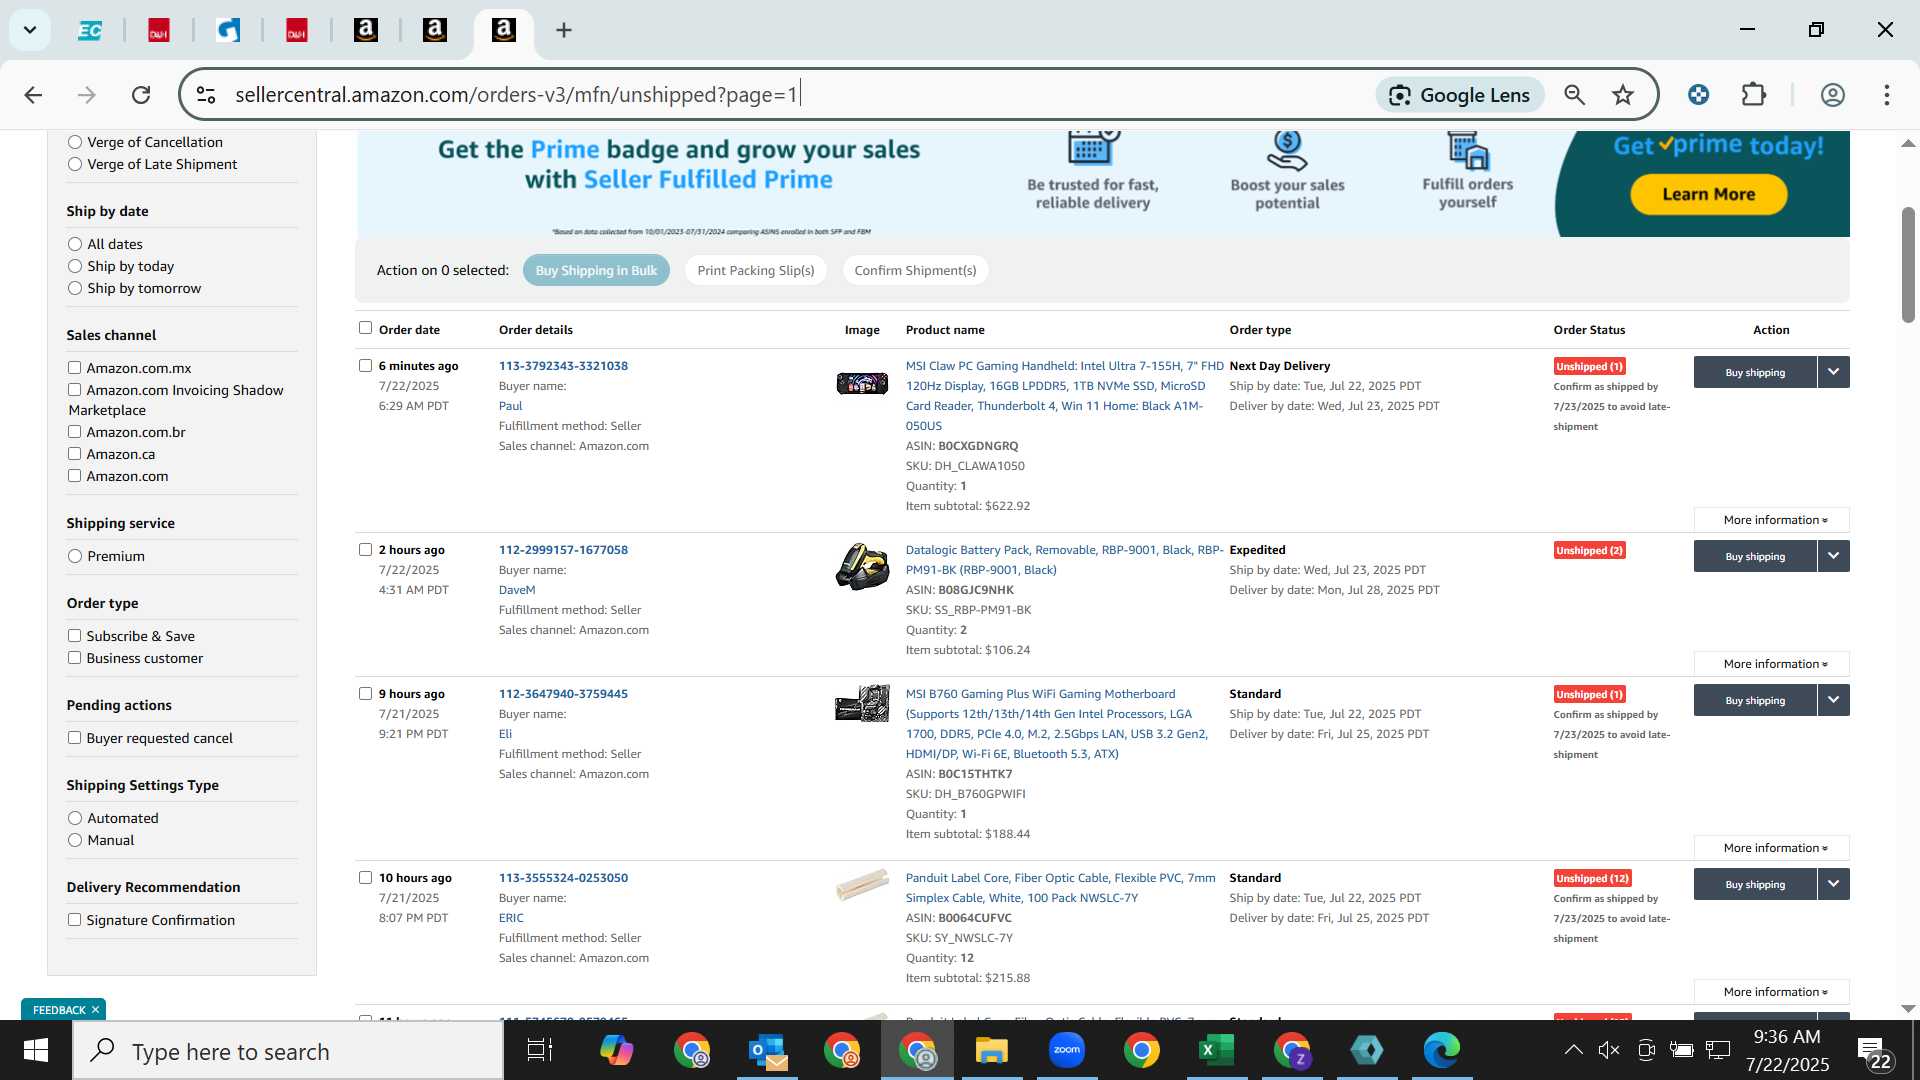Click the blue extension icon beside the star

tap(1698, 95)
